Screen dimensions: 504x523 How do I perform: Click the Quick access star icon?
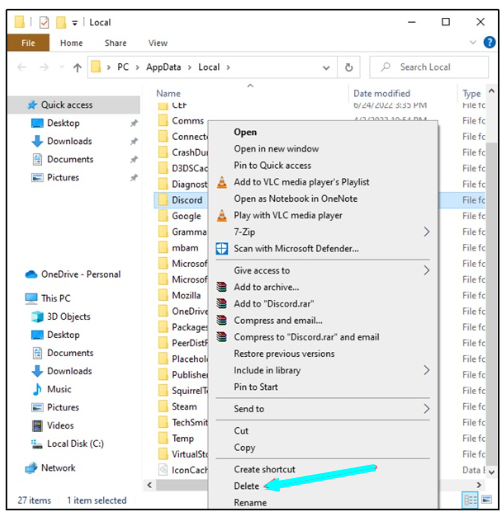[x=32, y=105]
